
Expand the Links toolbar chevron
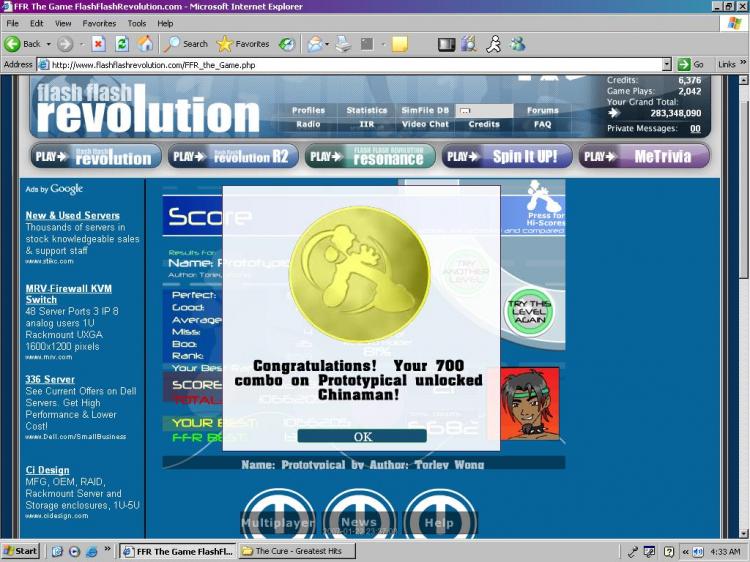coord(743,62)
